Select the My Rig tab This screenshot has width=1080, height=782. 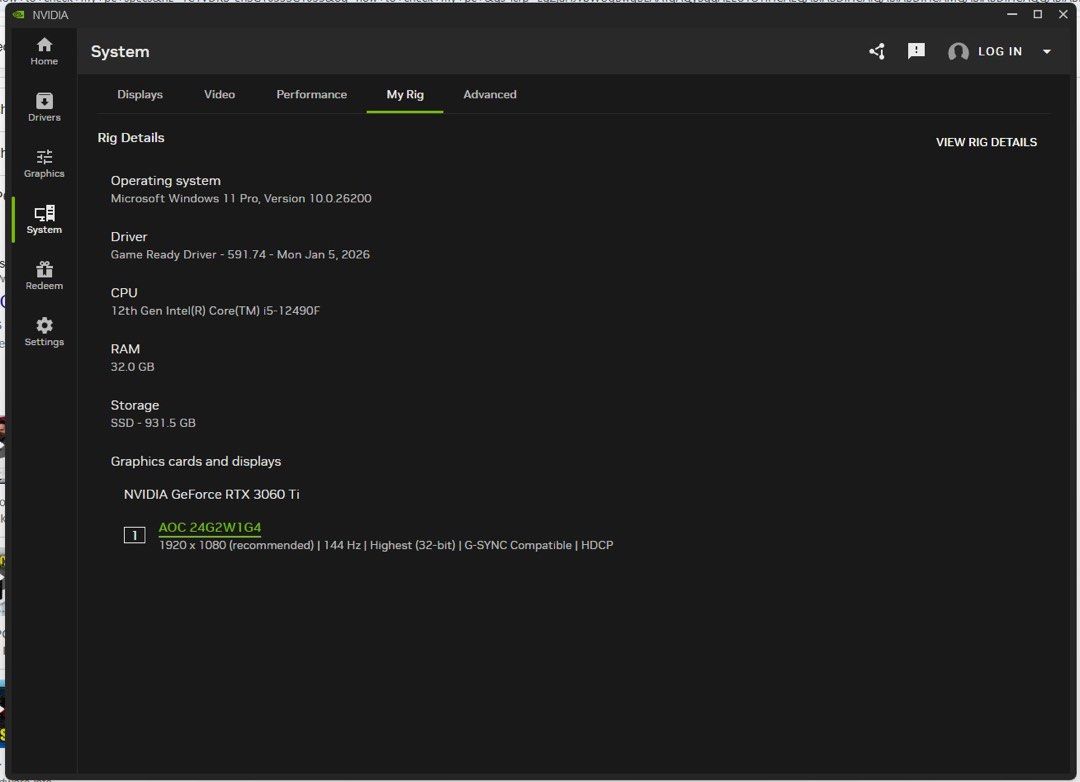click(405, 94)
